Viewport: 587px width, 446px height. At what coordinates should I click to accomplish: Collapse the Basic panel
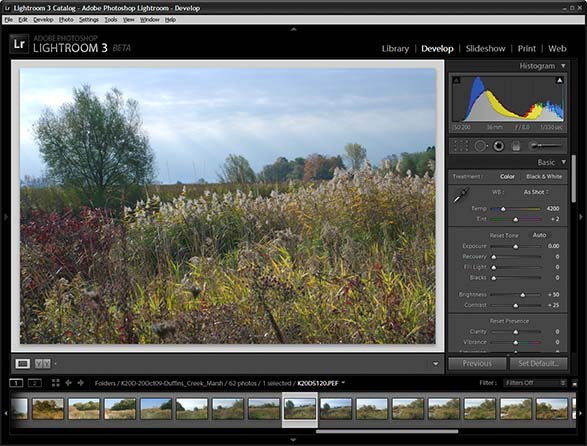pyautogui.click(x=563, y=162)
